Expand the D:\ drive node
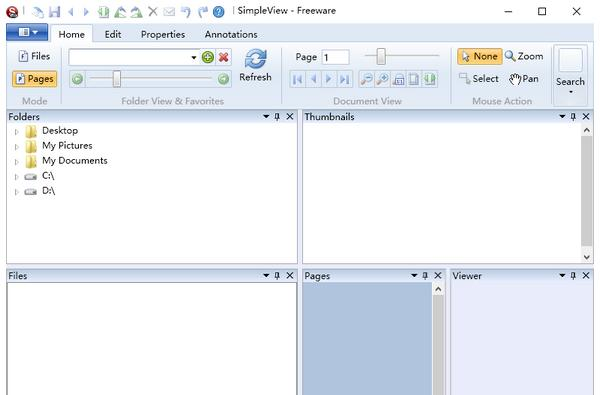Viewport: 600px width, 395px height. [x=16, y=192]
